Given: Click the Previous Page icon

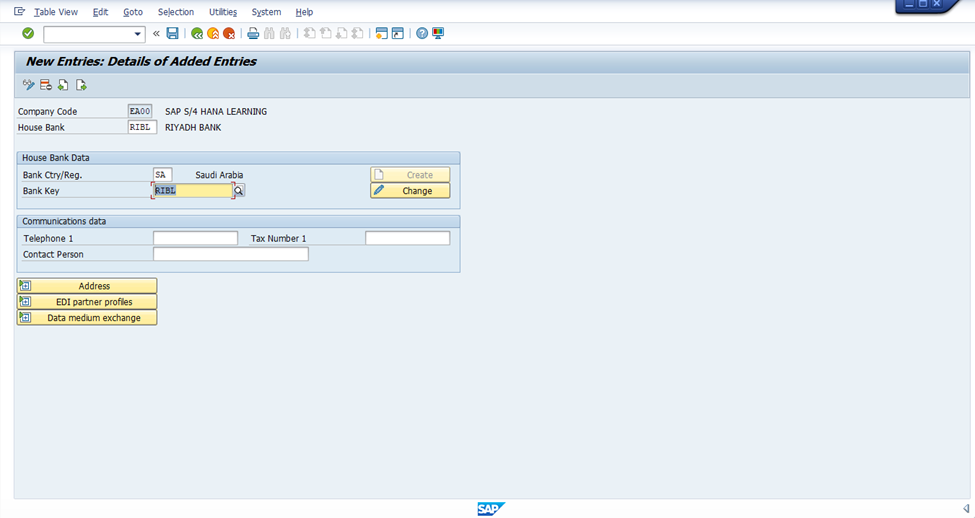Looking at the screenshot, I should pos(326,34).
